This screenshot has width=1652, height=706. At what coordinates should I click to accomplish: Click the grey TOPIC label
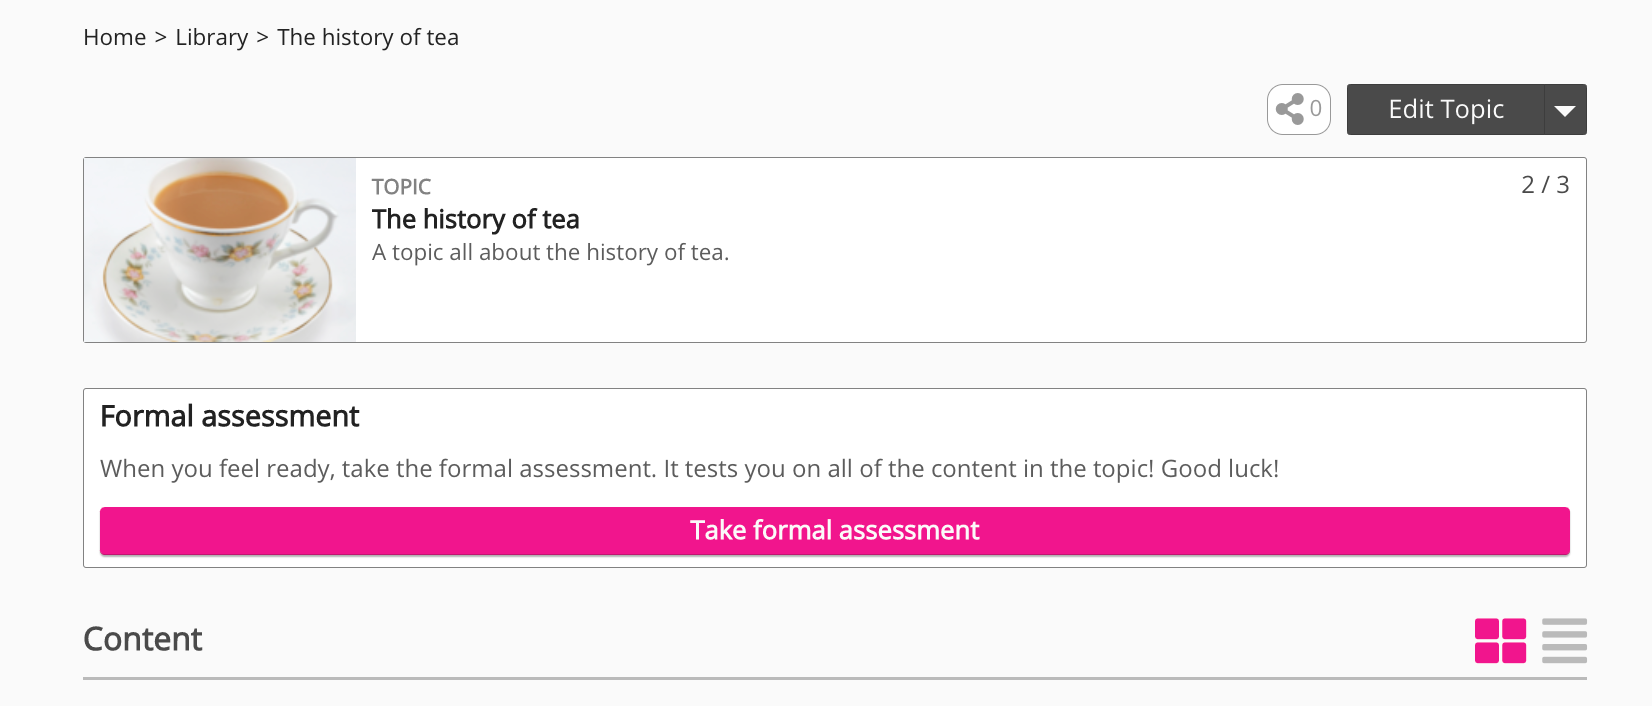[x=401, y=187]
